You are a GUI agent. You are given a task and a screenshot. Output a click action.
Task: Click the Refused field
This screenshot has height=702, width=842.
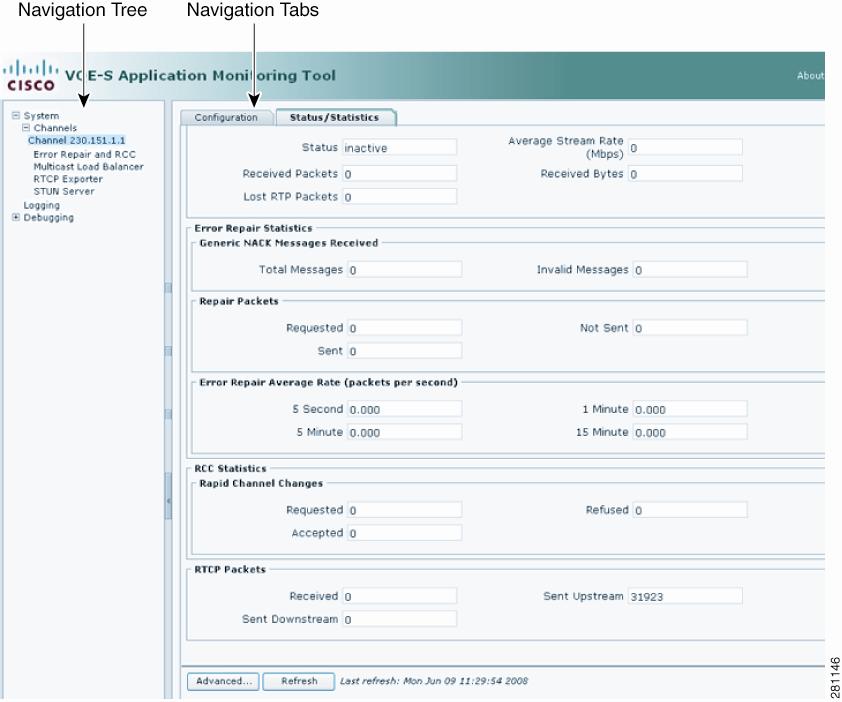691,510
